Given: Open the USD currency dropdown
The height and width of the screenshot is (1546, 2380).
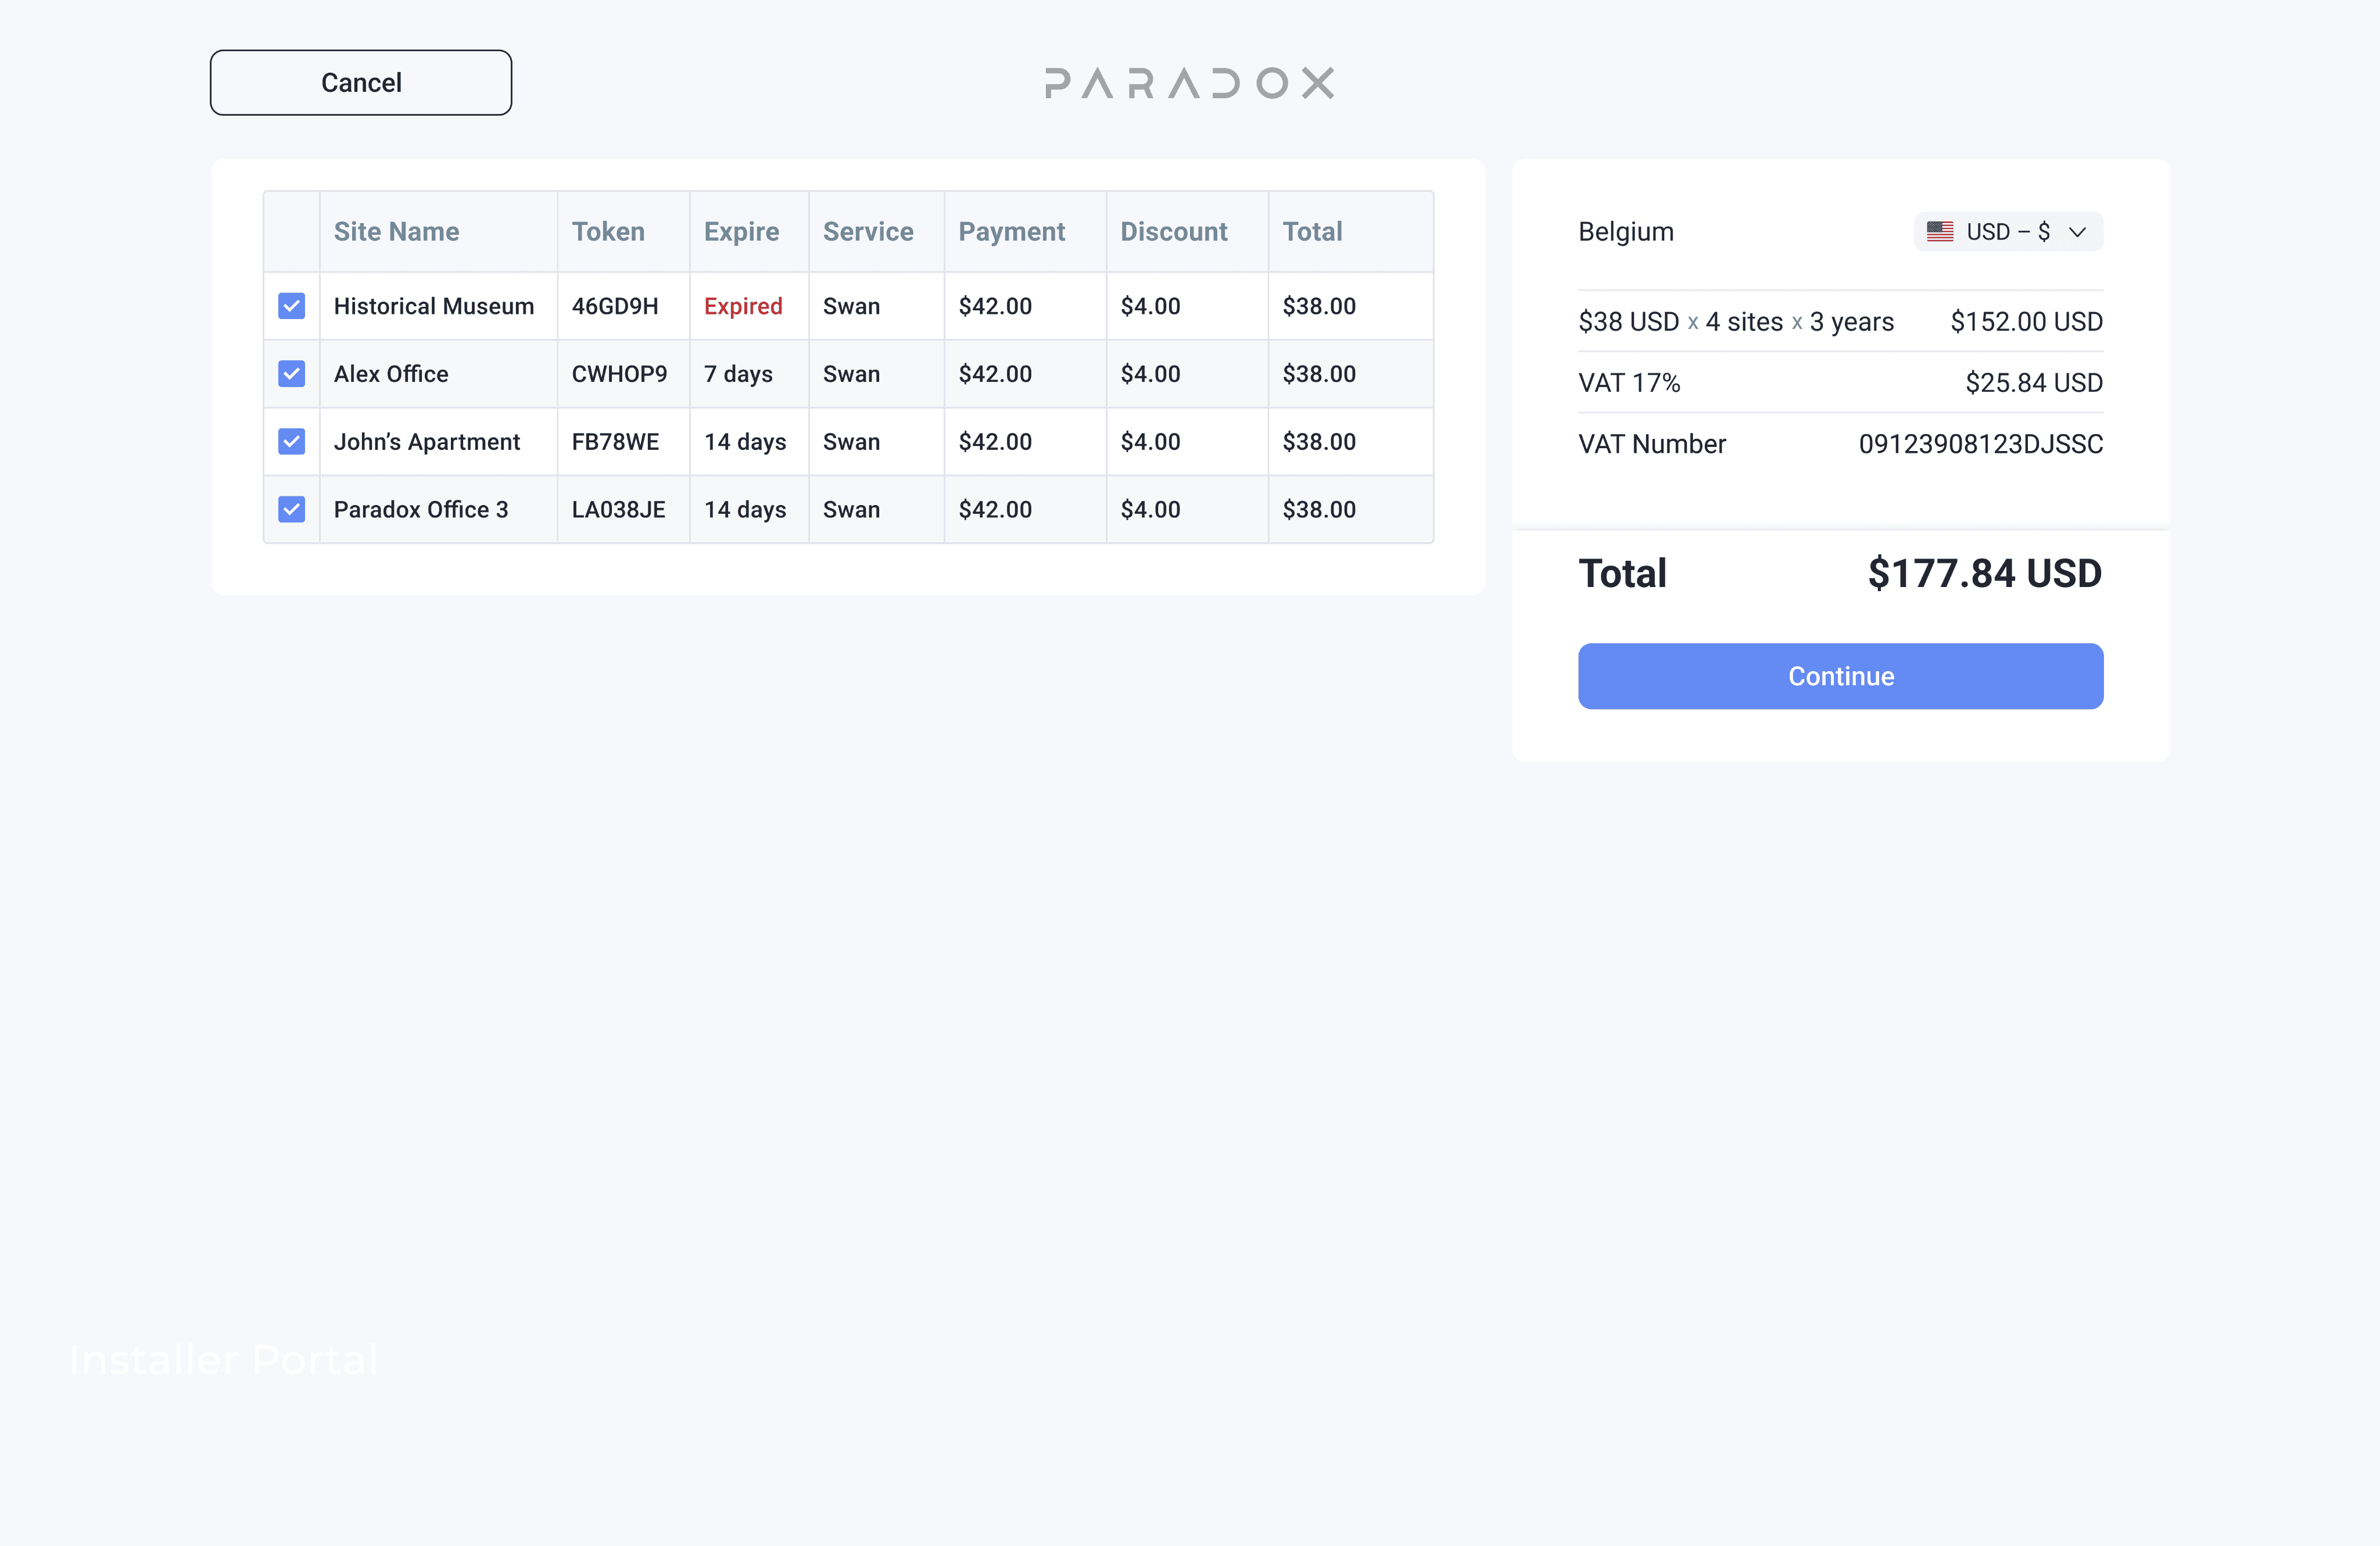Looking at the screenshot, I should tap(2008, 232).
